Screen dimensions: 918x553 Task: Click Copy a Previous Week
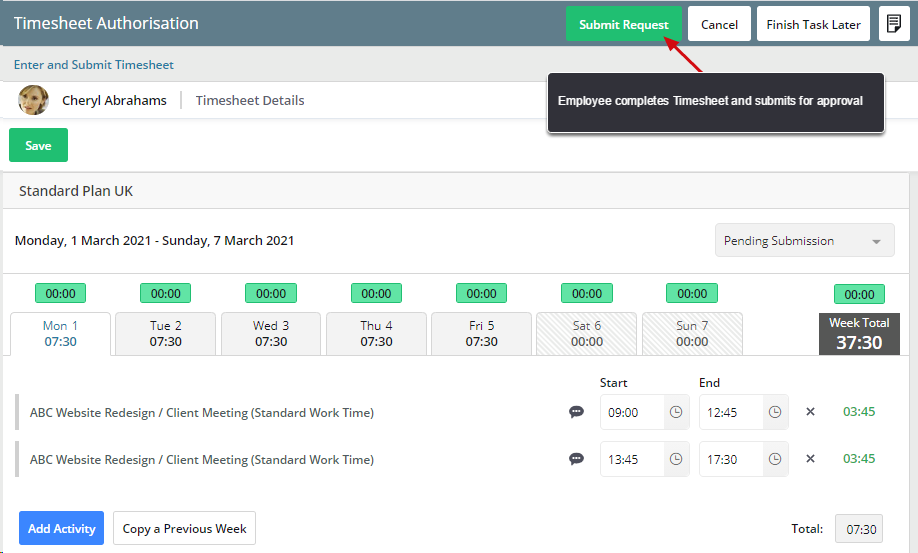184,528
